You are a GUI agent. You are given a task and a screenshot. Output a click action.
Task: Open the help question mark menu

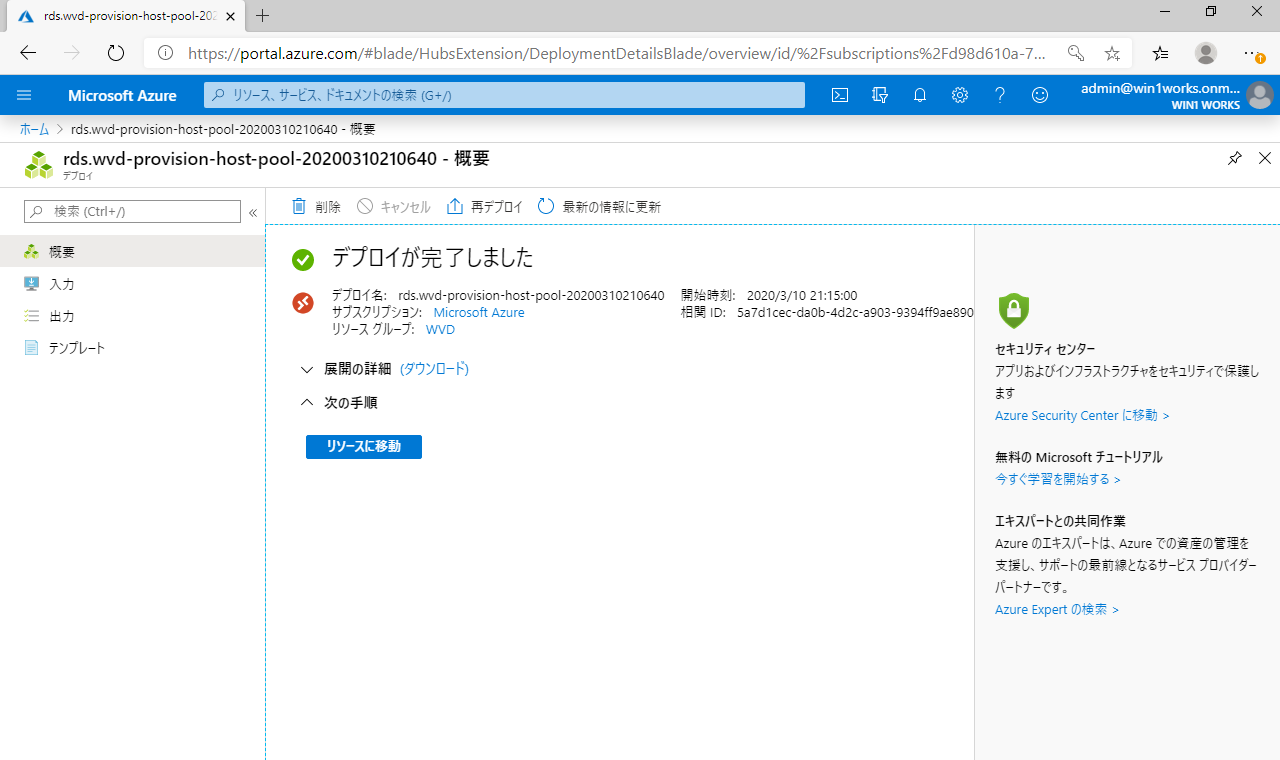pos(1000,95)
